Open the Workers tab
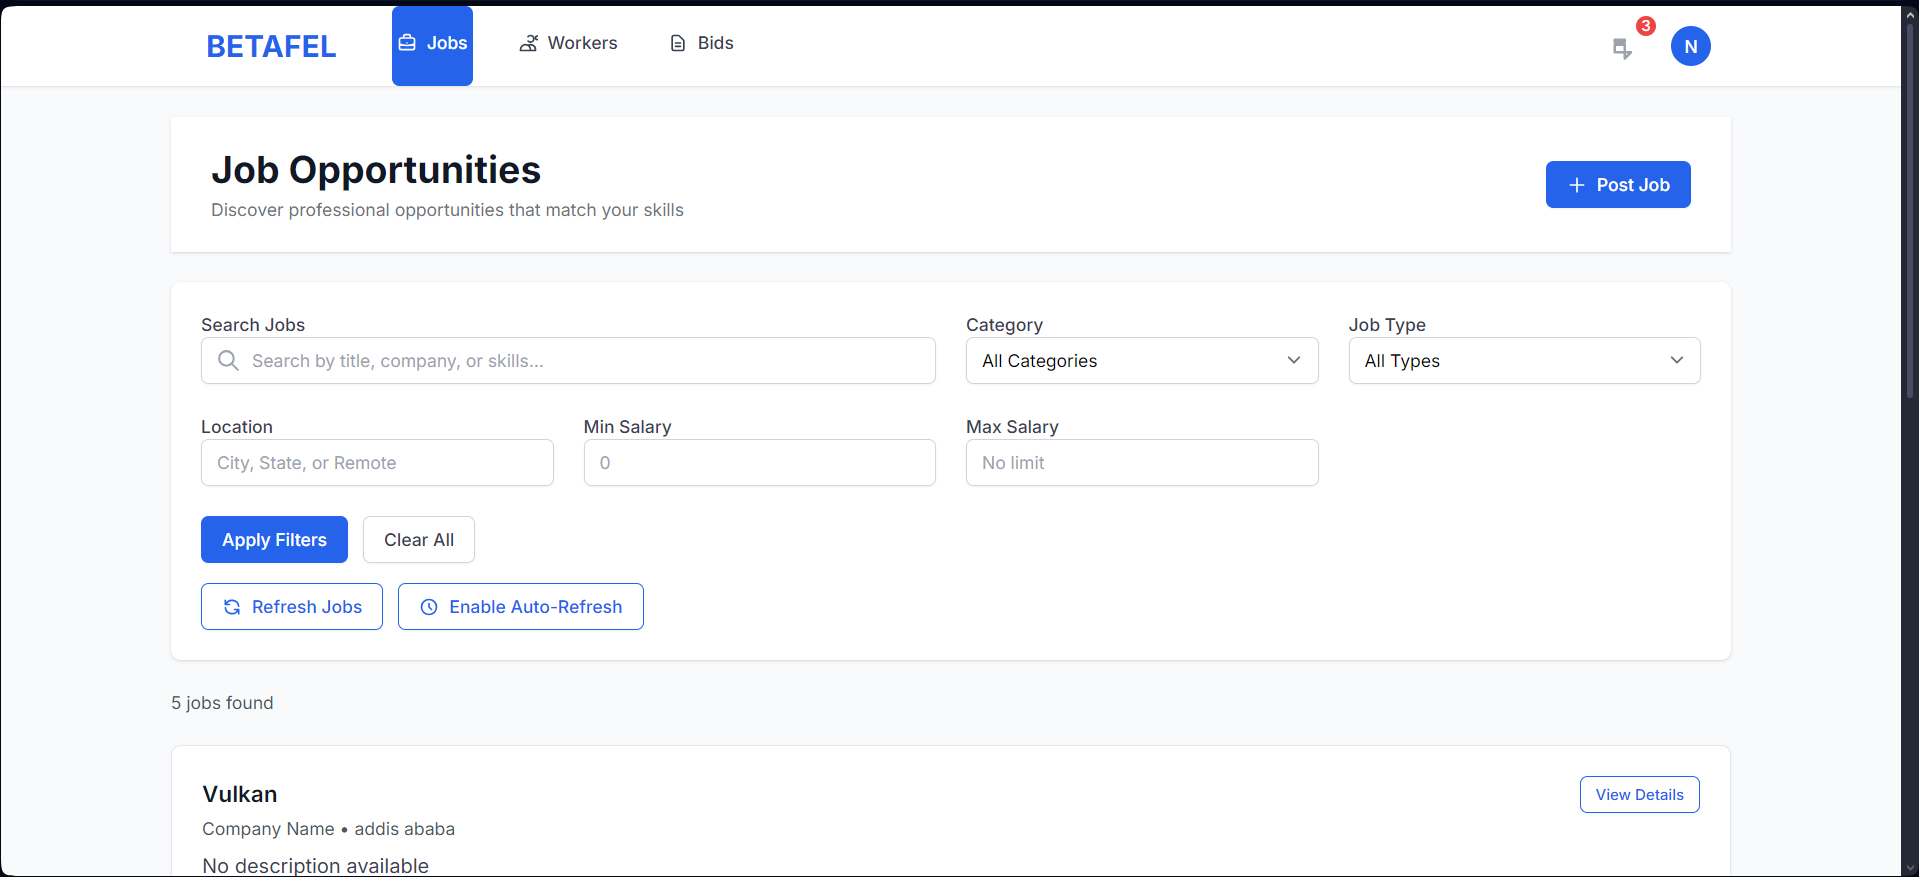 click(568, 43)
